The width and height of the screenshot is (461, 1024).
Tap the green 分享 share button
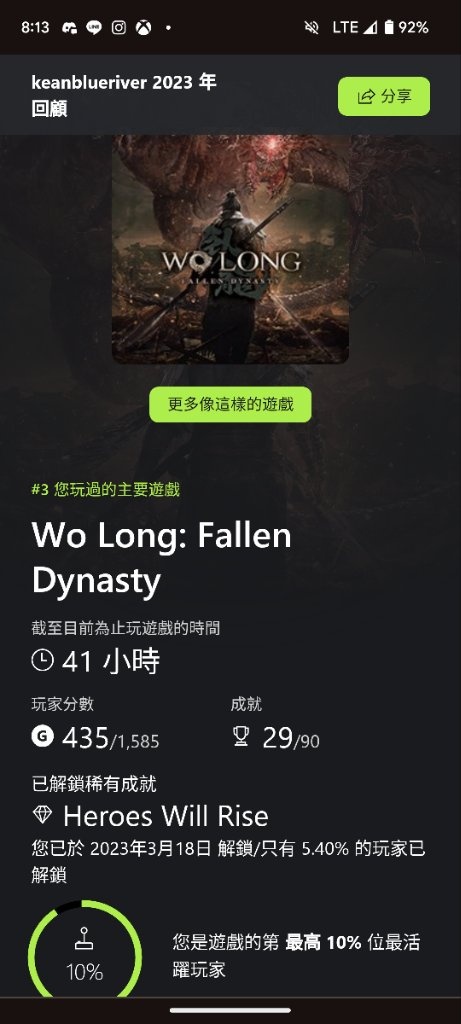[x=384, y=97]
